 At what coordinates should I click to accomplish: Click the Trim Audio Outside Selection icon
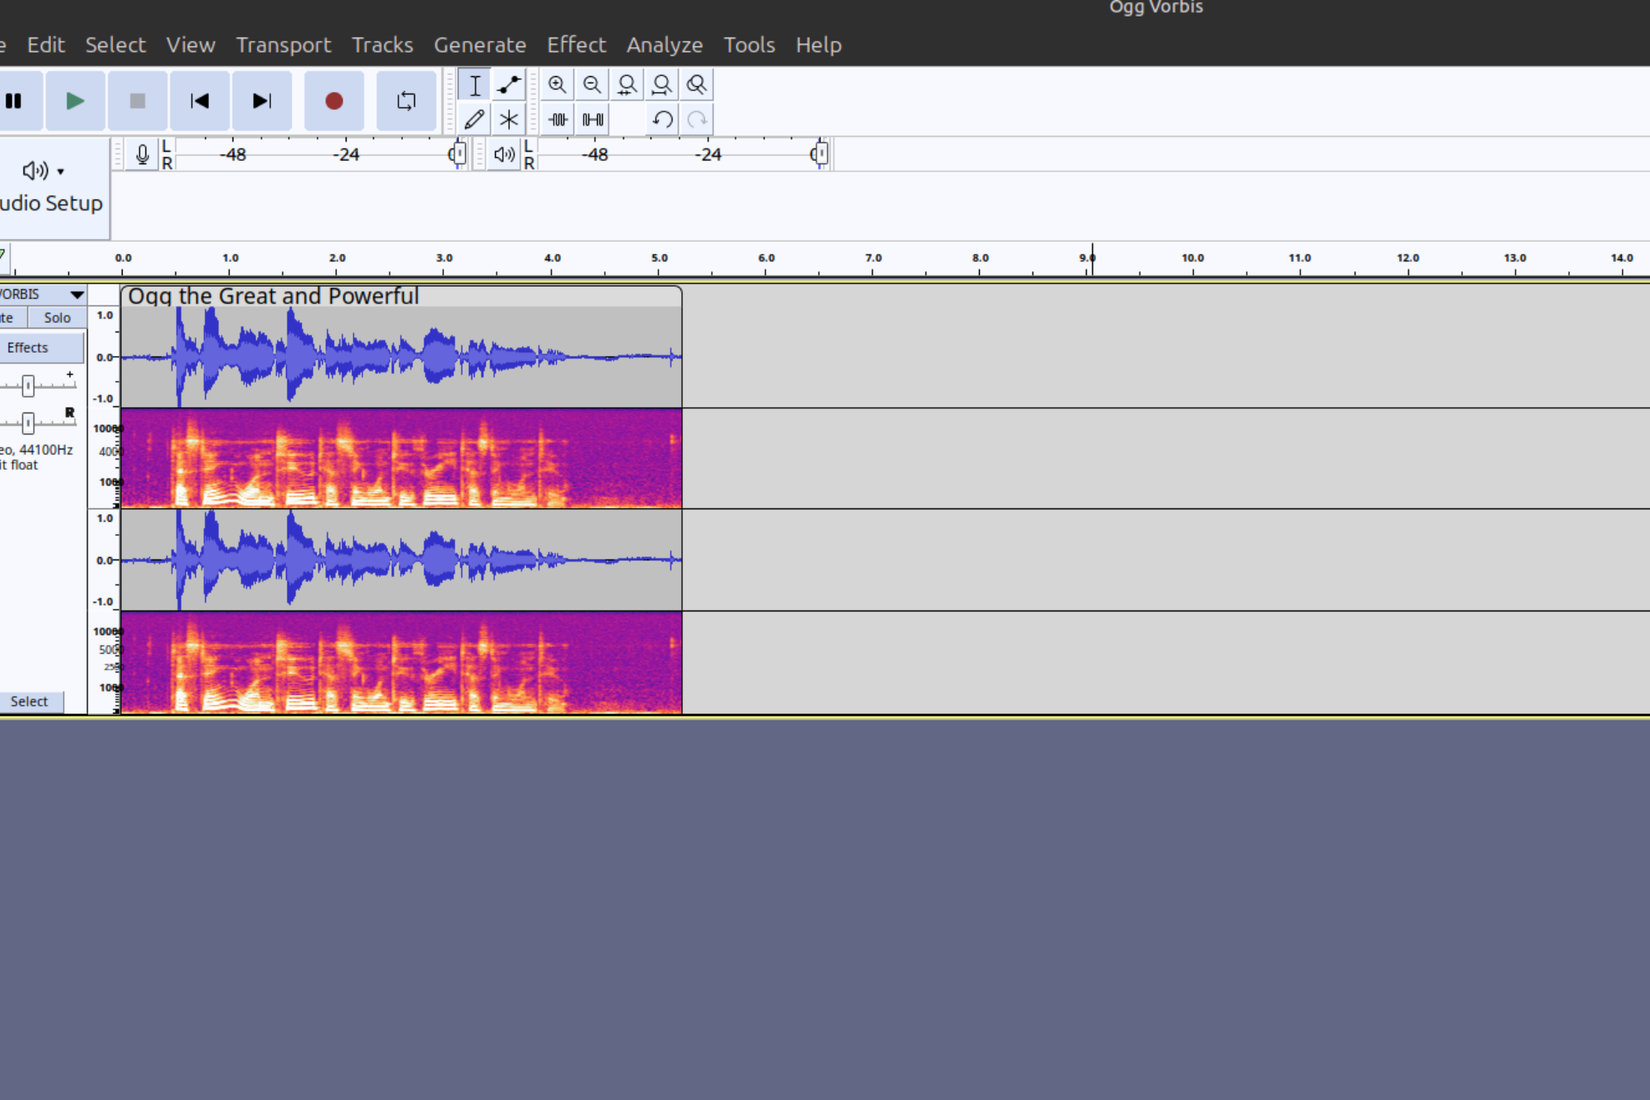(558, 118)
